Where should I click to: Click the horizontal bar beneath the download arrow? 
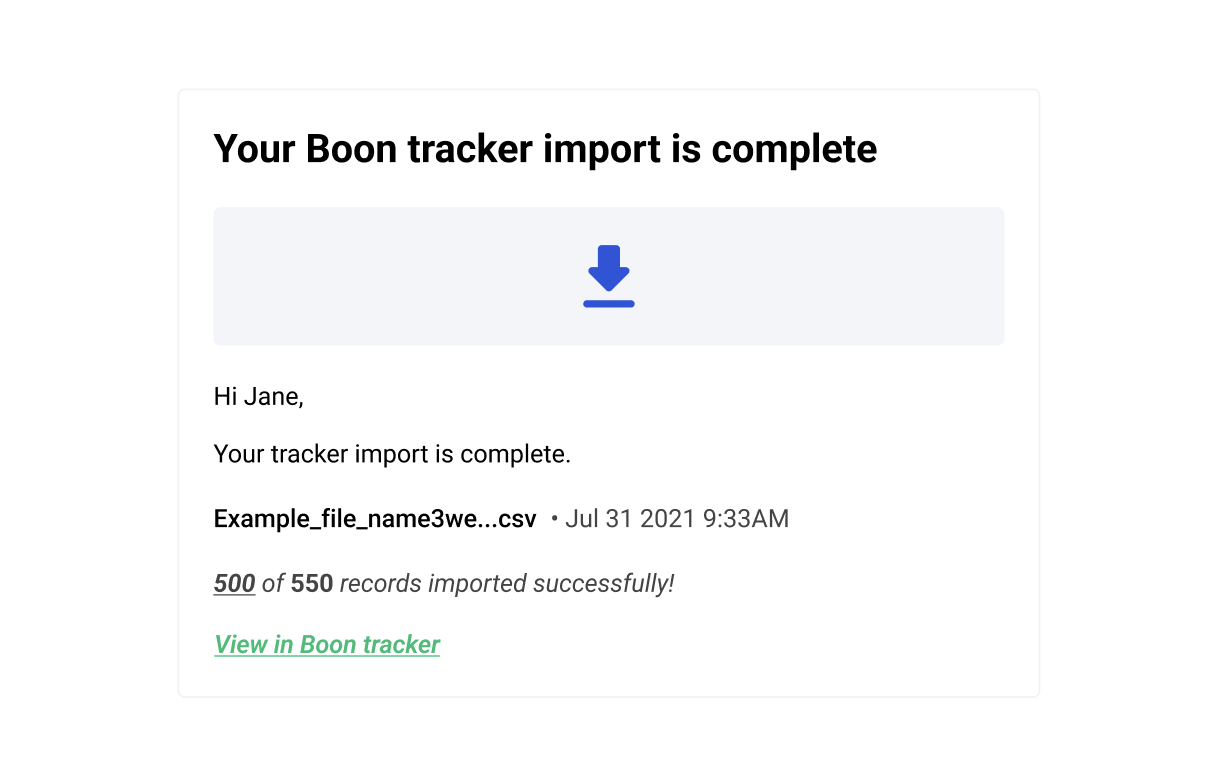pos(609,303)
